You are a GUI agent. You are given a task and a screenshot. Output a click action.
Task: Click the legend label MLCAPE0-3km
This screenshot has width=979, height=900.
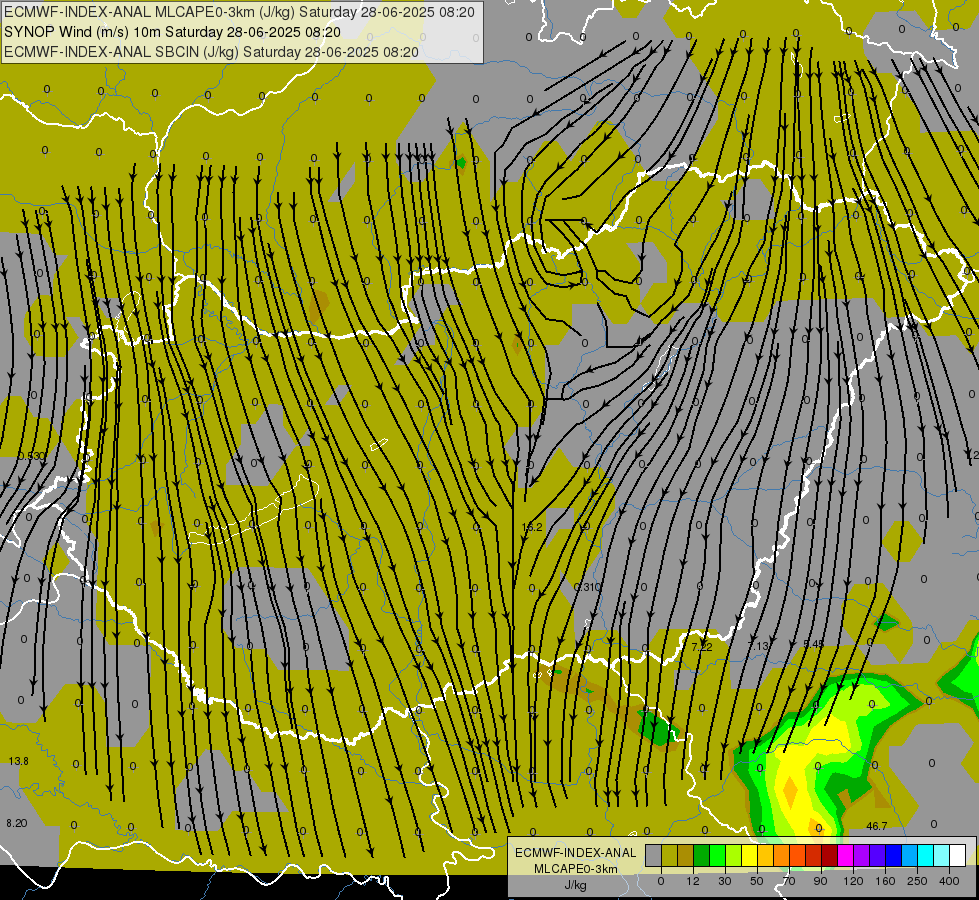[576, 869]
